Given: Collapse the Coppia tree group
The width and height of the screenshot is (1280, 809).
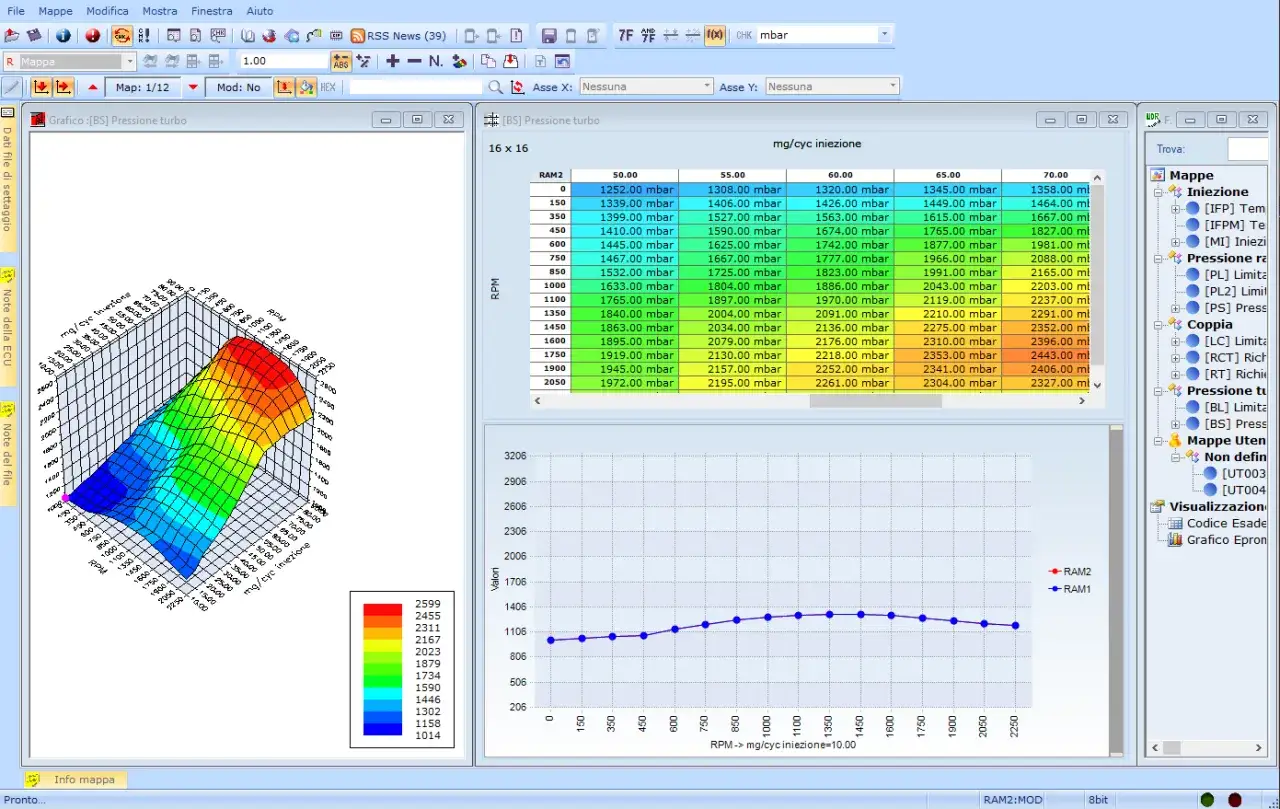Looking at the screenshot, I should pos(1158,325).
